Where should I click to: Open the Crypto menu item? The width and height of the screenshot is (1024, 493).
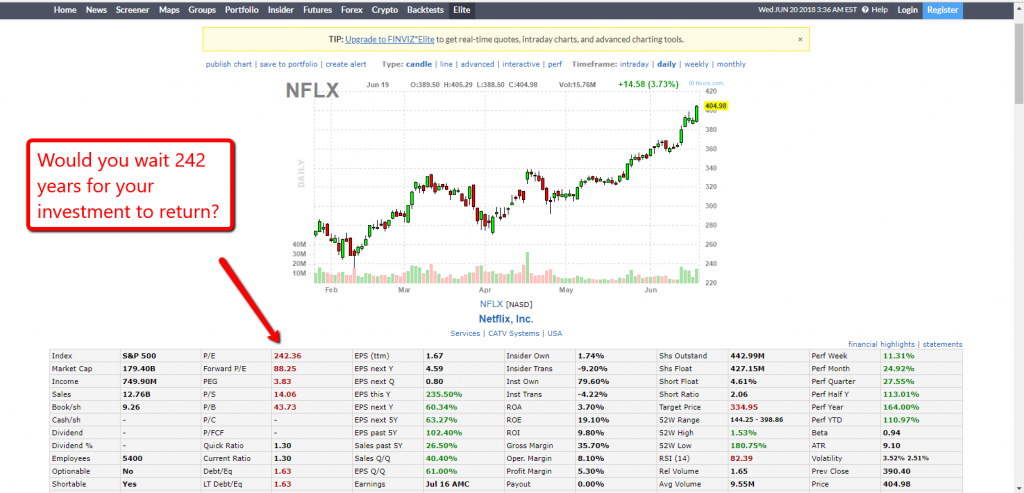tap(385, 10)
